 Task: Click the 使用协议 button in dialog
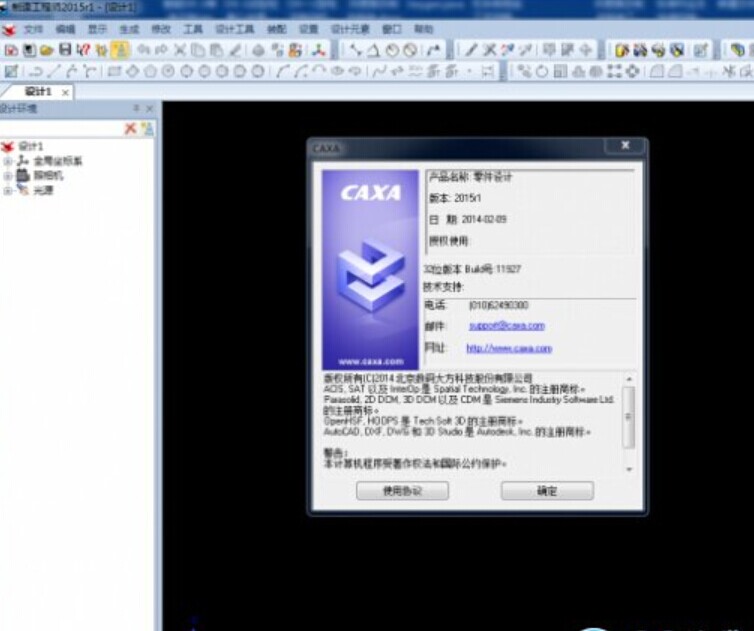[x=402, y=491]
